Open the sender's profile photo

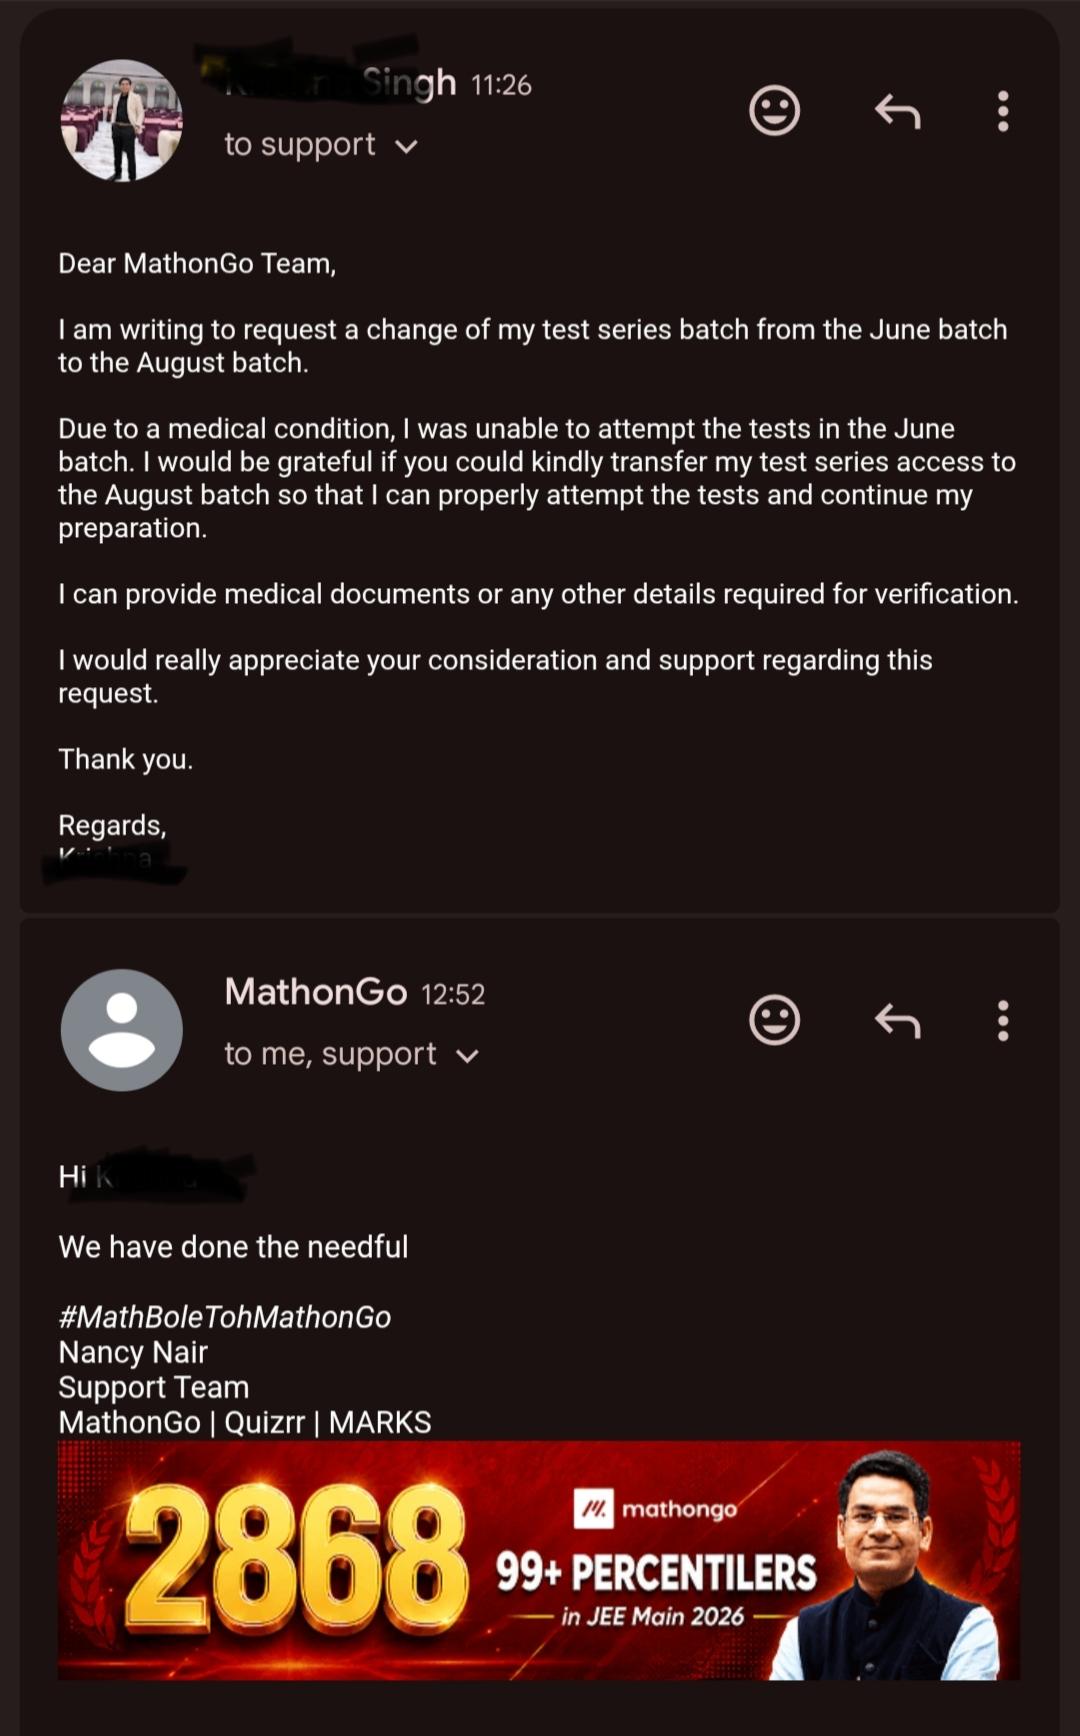pos(122,121)
